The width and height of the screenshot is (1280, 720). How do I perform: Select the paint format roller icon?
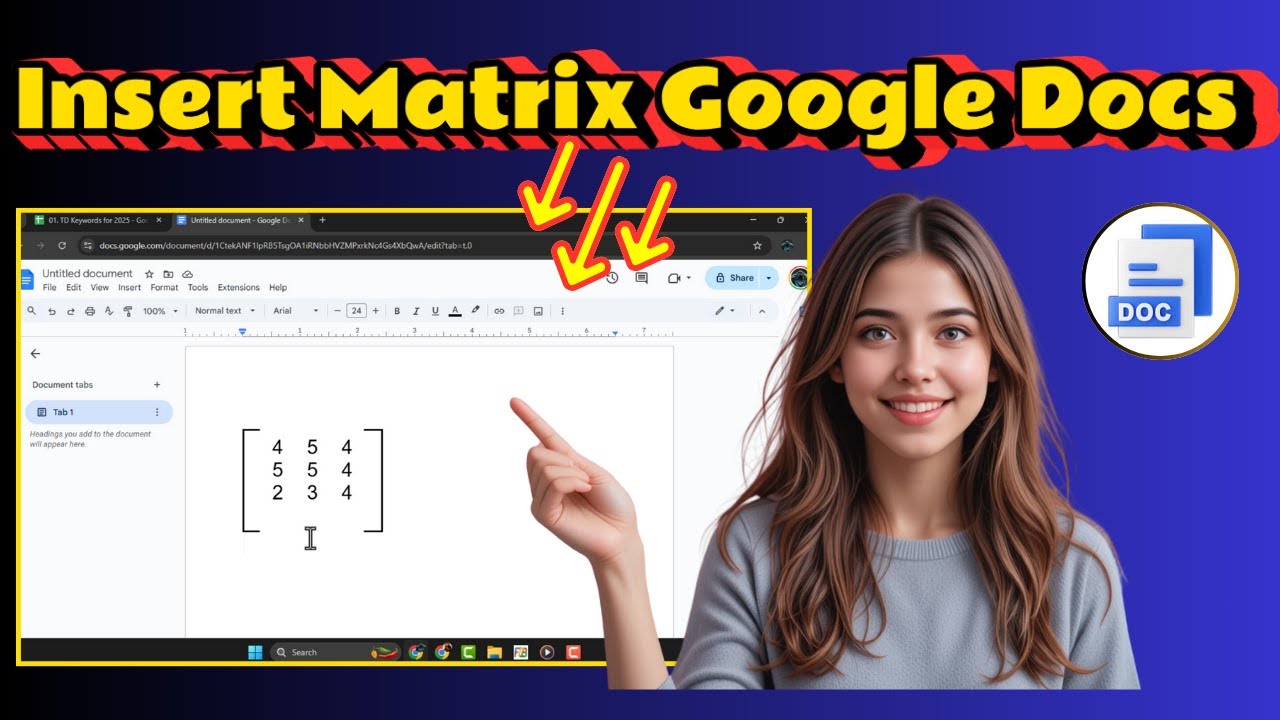tap(127, 311)
